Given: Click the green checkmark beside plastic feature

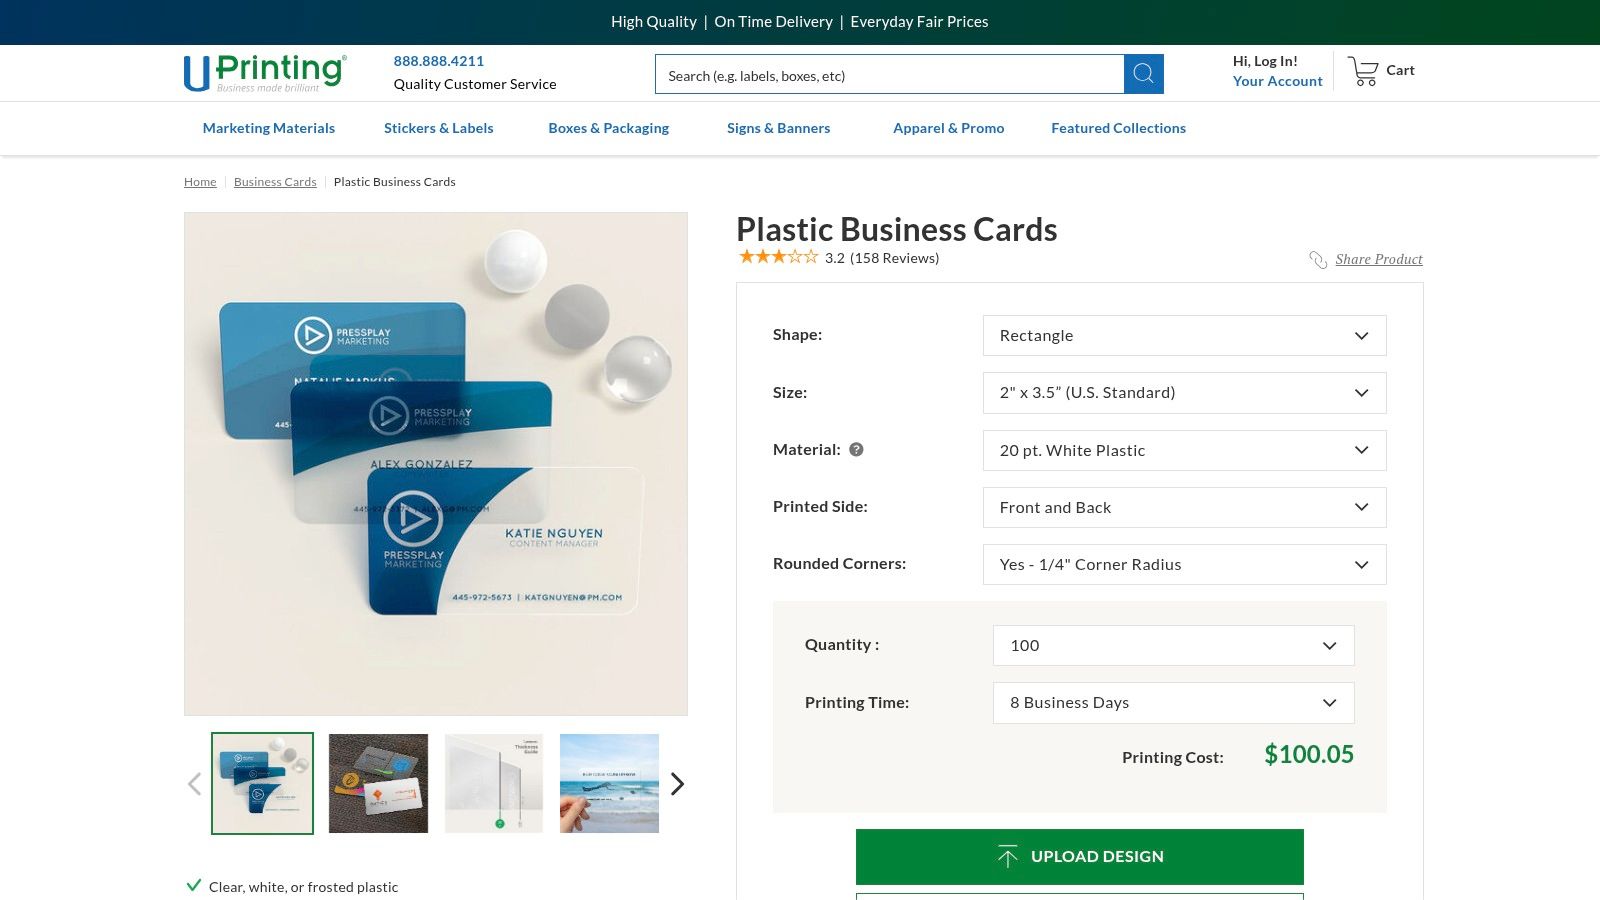Looking at the screenshot, I should coord(194,886).
